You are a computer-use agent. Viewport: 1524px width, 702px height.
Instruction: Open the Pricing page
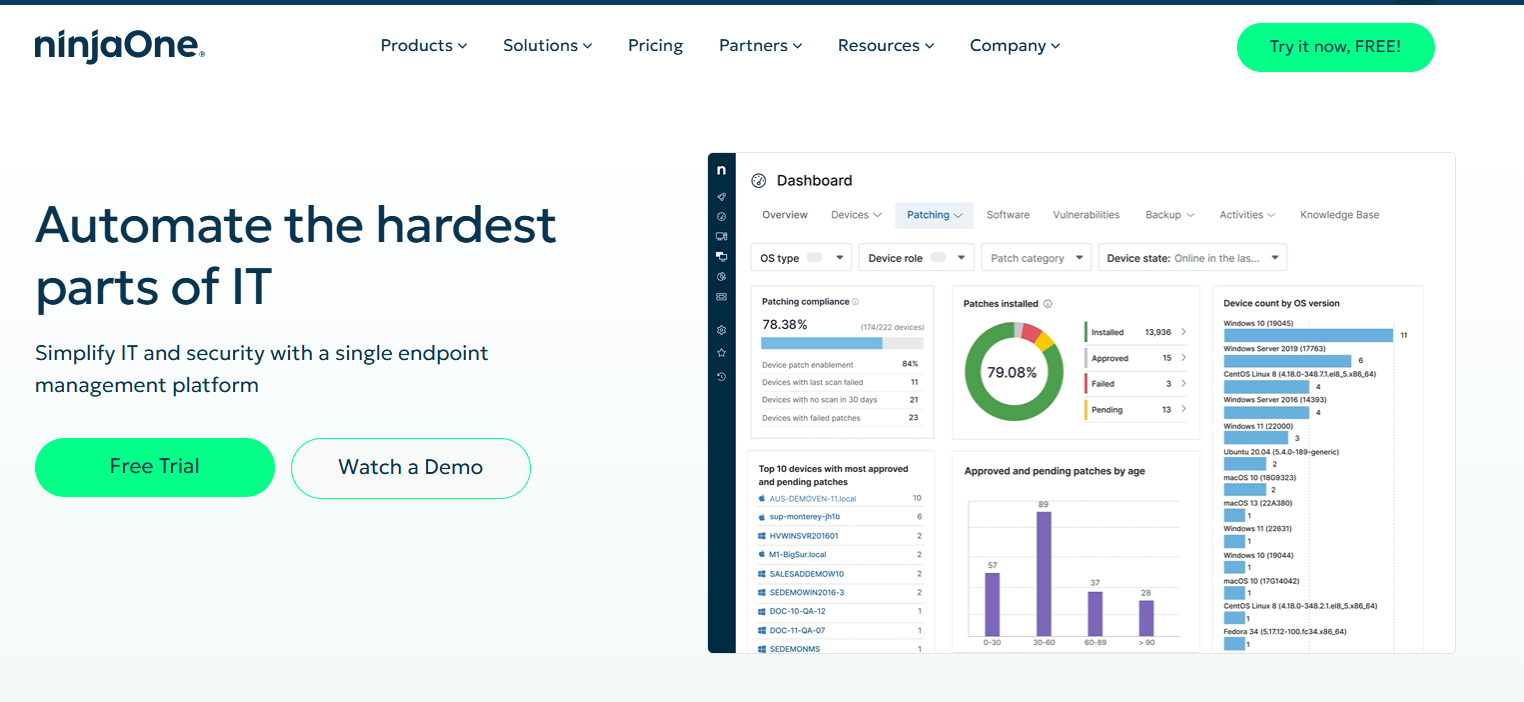[x=656, y=46]
